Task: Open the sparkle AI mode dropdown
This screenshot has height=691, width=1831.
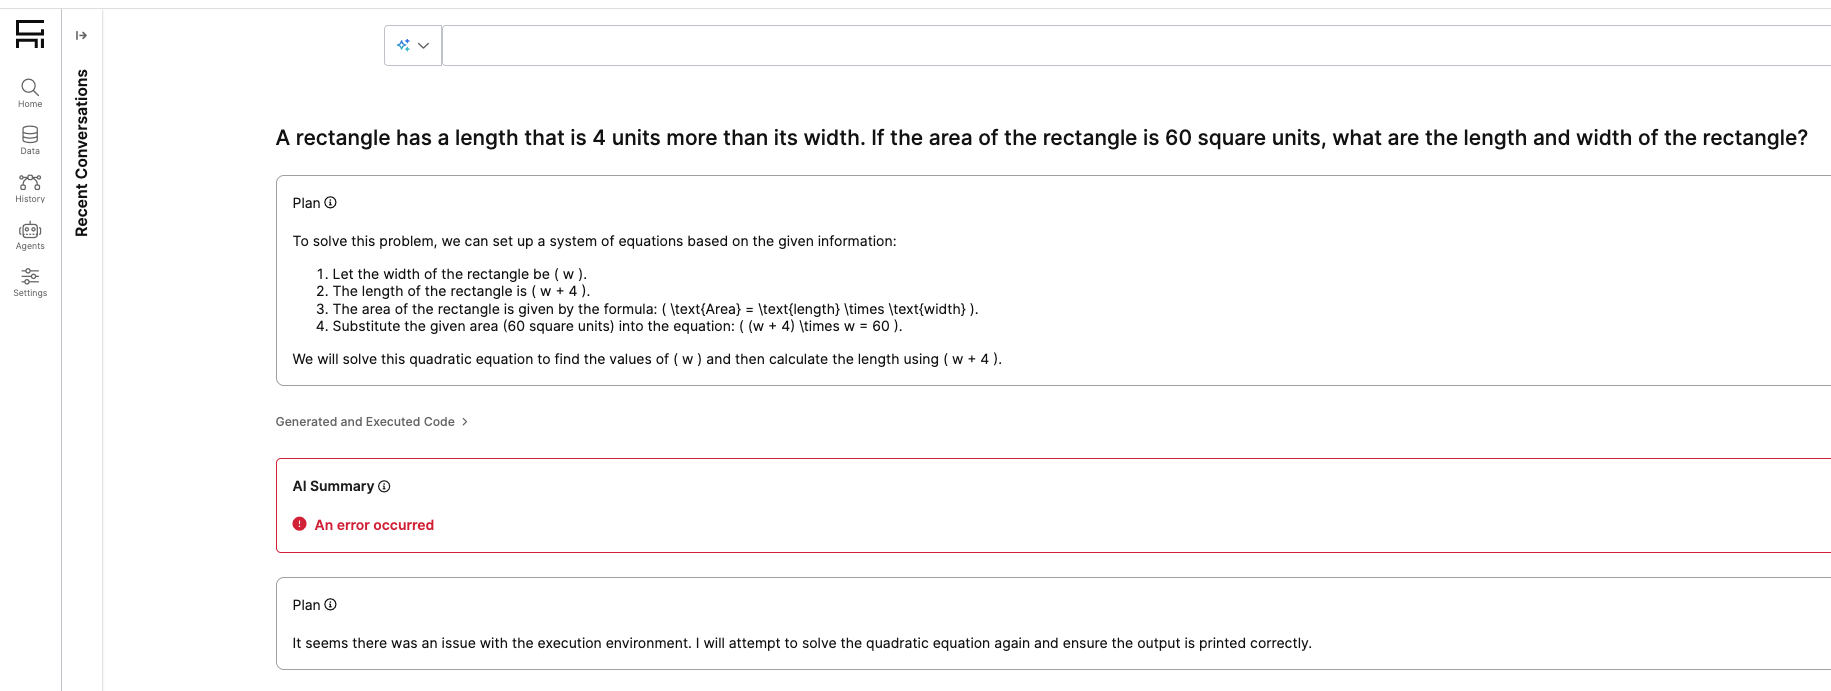Action: point(413,46)
